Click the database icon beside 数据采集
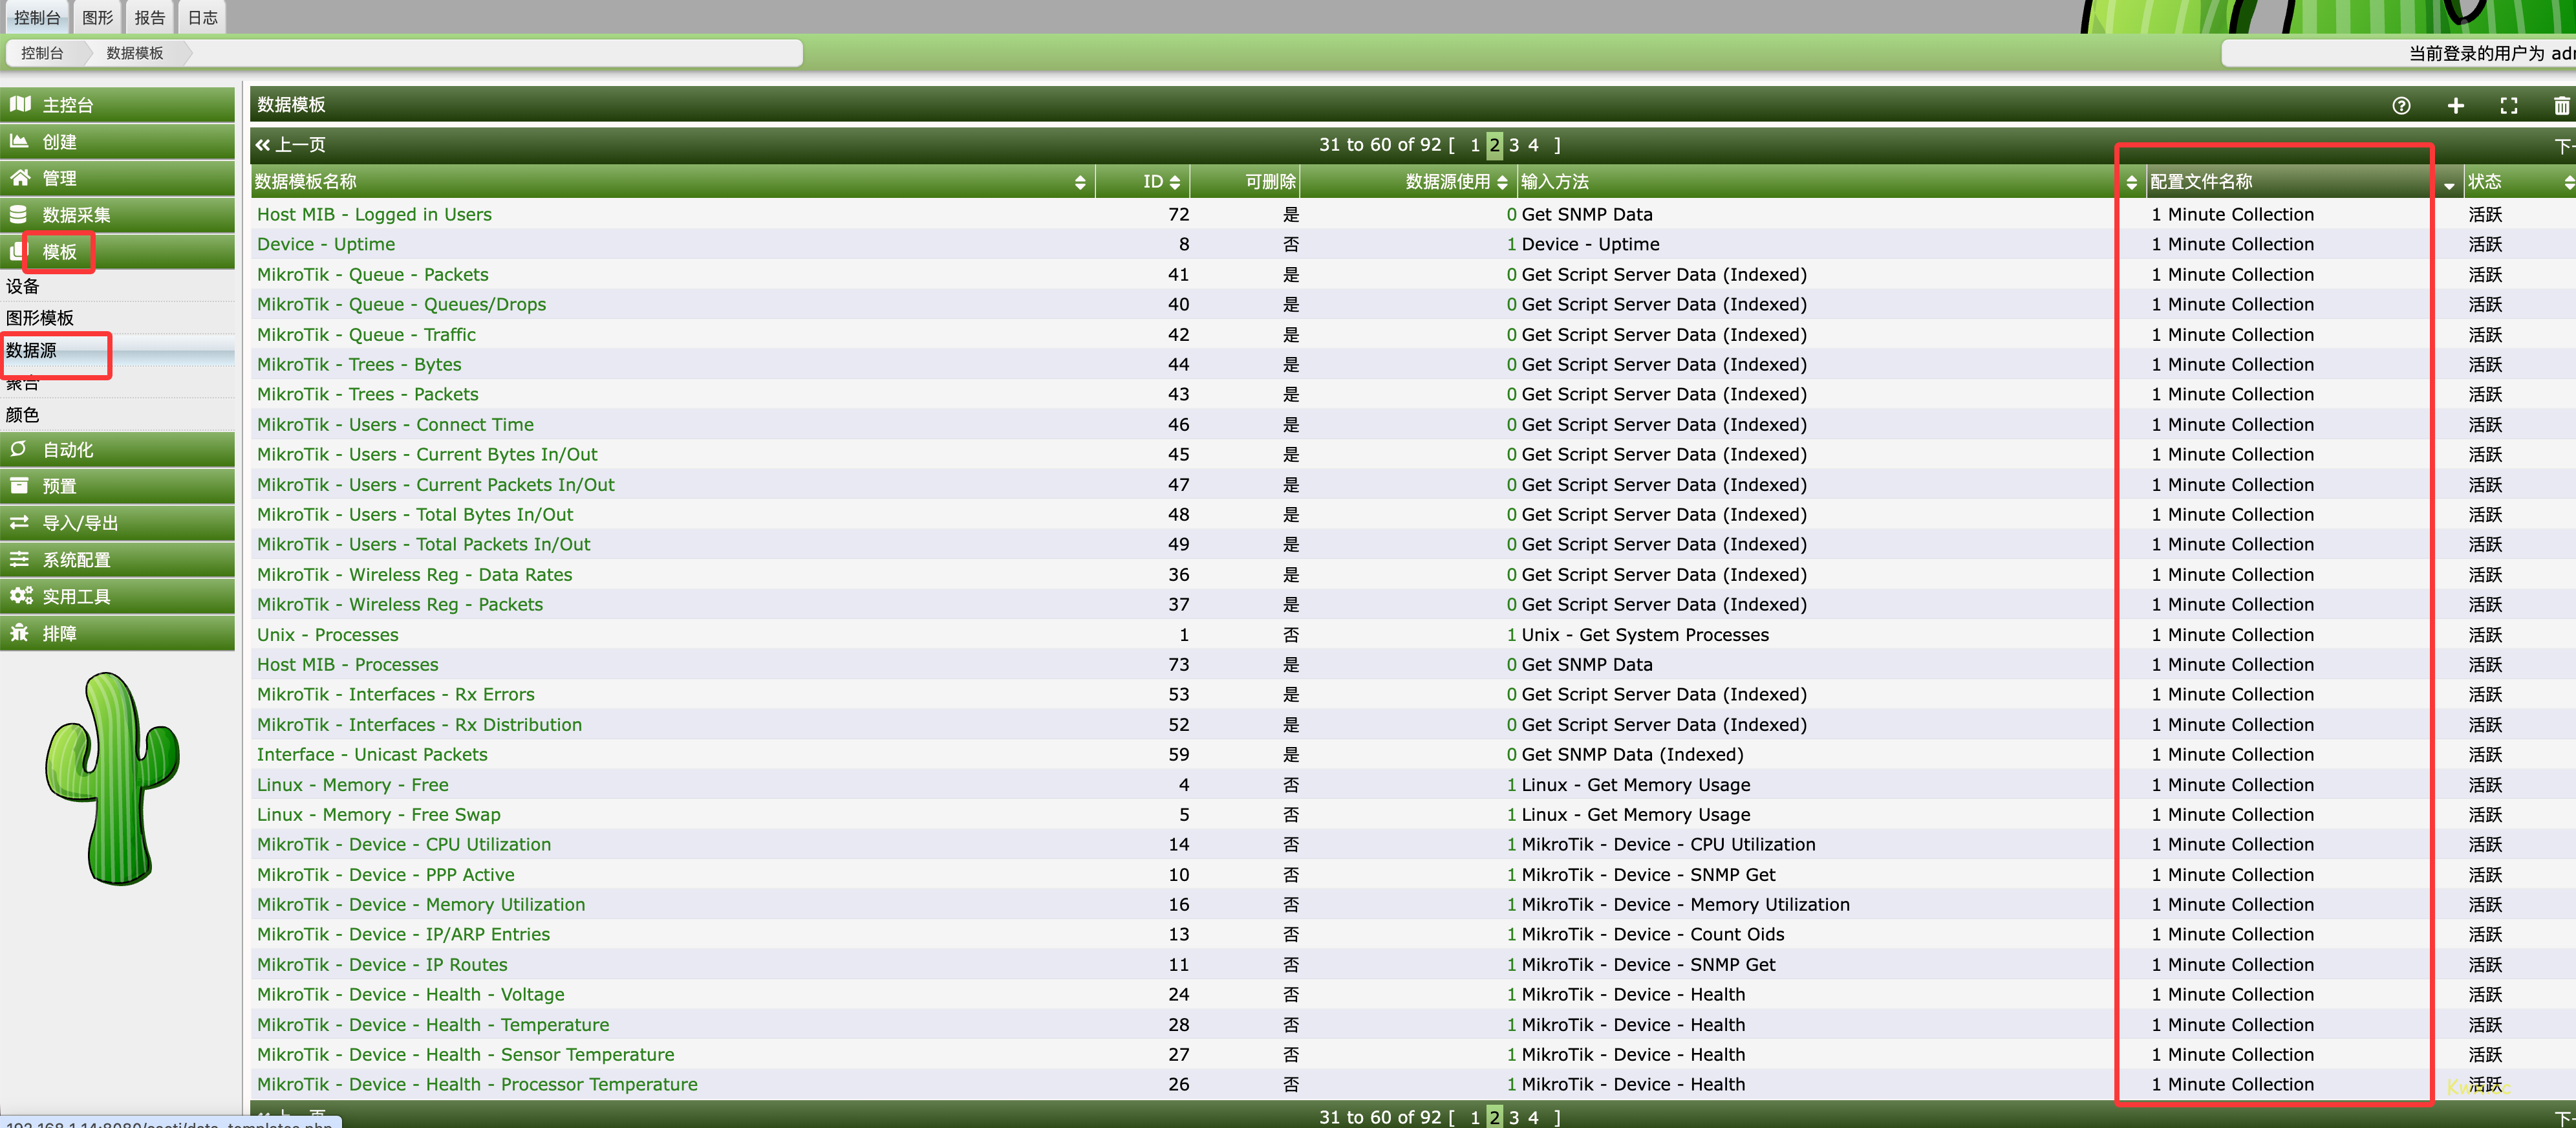Image resolution: width=2576 pixels, height=1128 pixels. (19, 214)
